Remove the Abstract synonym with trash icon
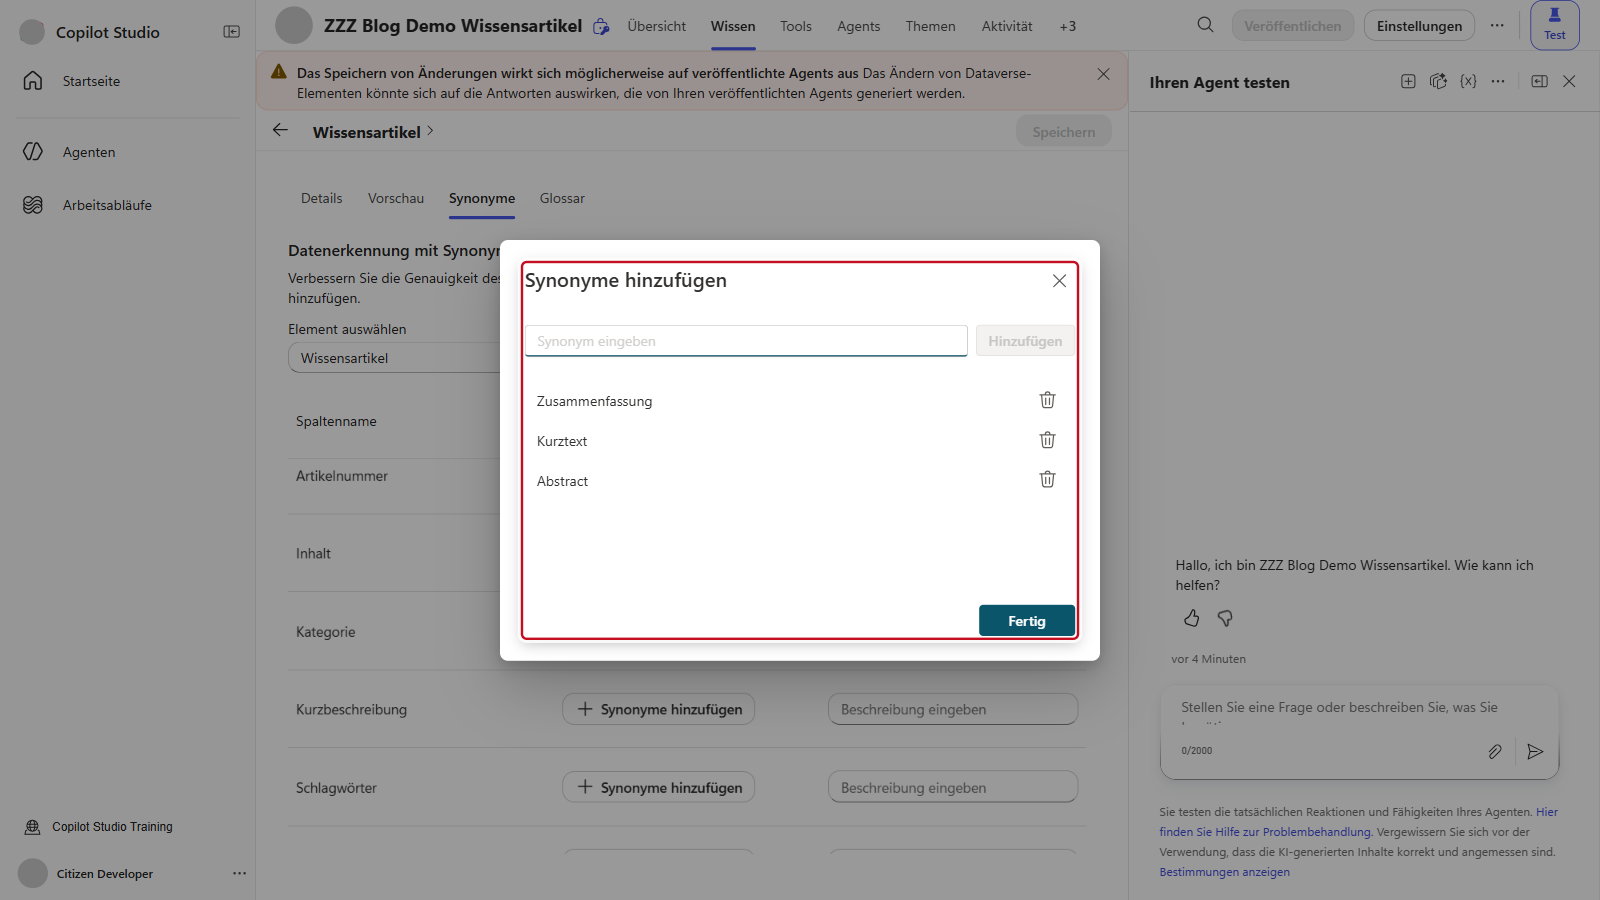This screenshot has width=1600, height=900. (x=1047, y=480)
